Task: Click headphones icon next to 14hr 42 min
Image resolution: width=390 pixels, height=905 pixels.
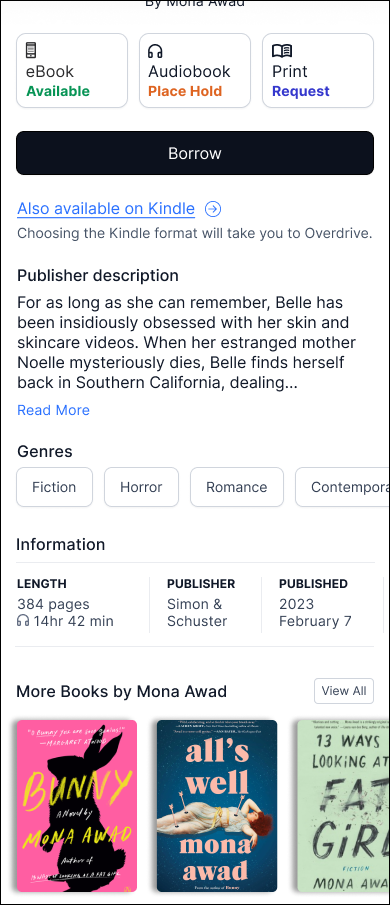Action: pyautogui.click(x=23, y=621)
